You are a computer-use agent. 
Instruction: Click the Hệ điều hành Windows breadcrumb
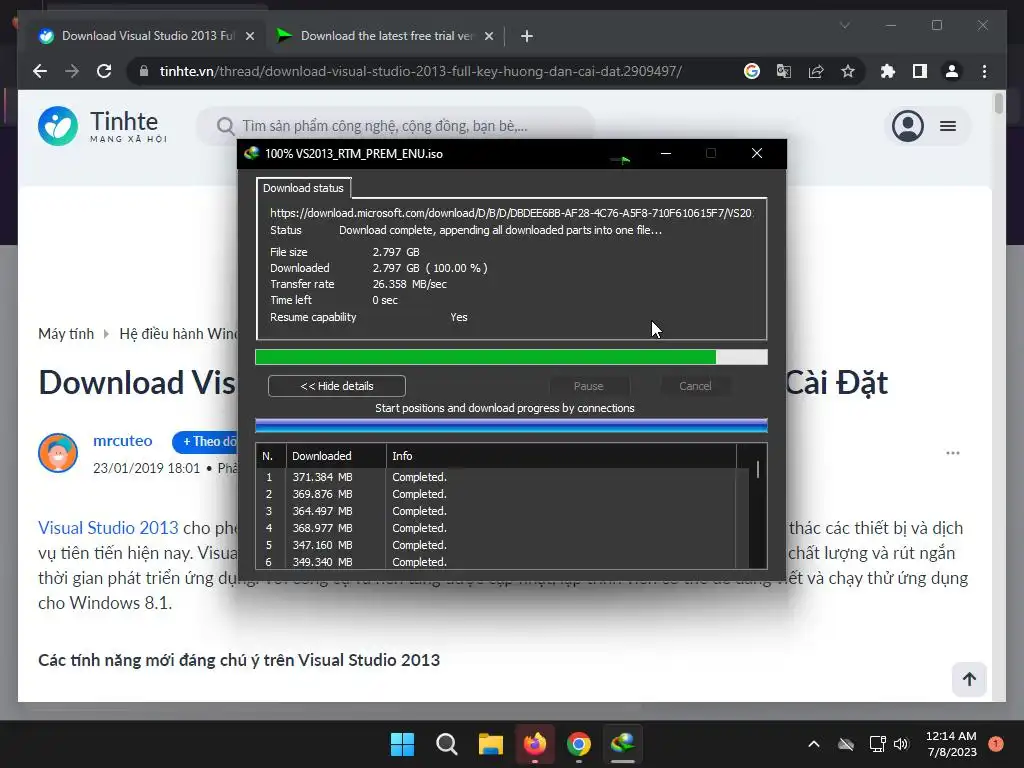click(x=178, y=334)
